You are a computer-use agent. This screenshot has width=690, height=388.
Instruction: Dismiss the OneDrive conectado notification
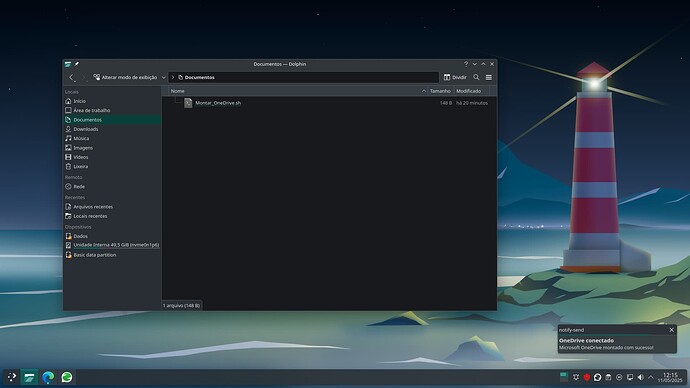tap(672, 330)
